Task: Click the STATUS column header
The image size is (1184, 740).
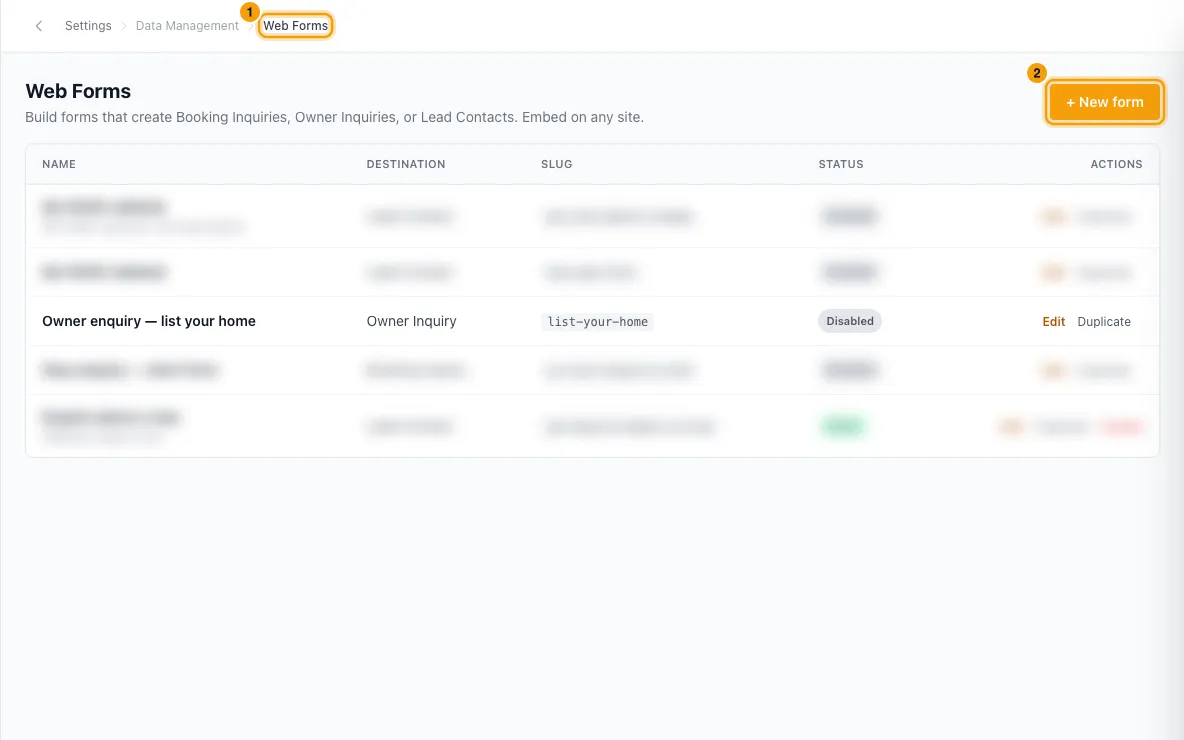Action: pyautogui.click(x=840, y=164)
